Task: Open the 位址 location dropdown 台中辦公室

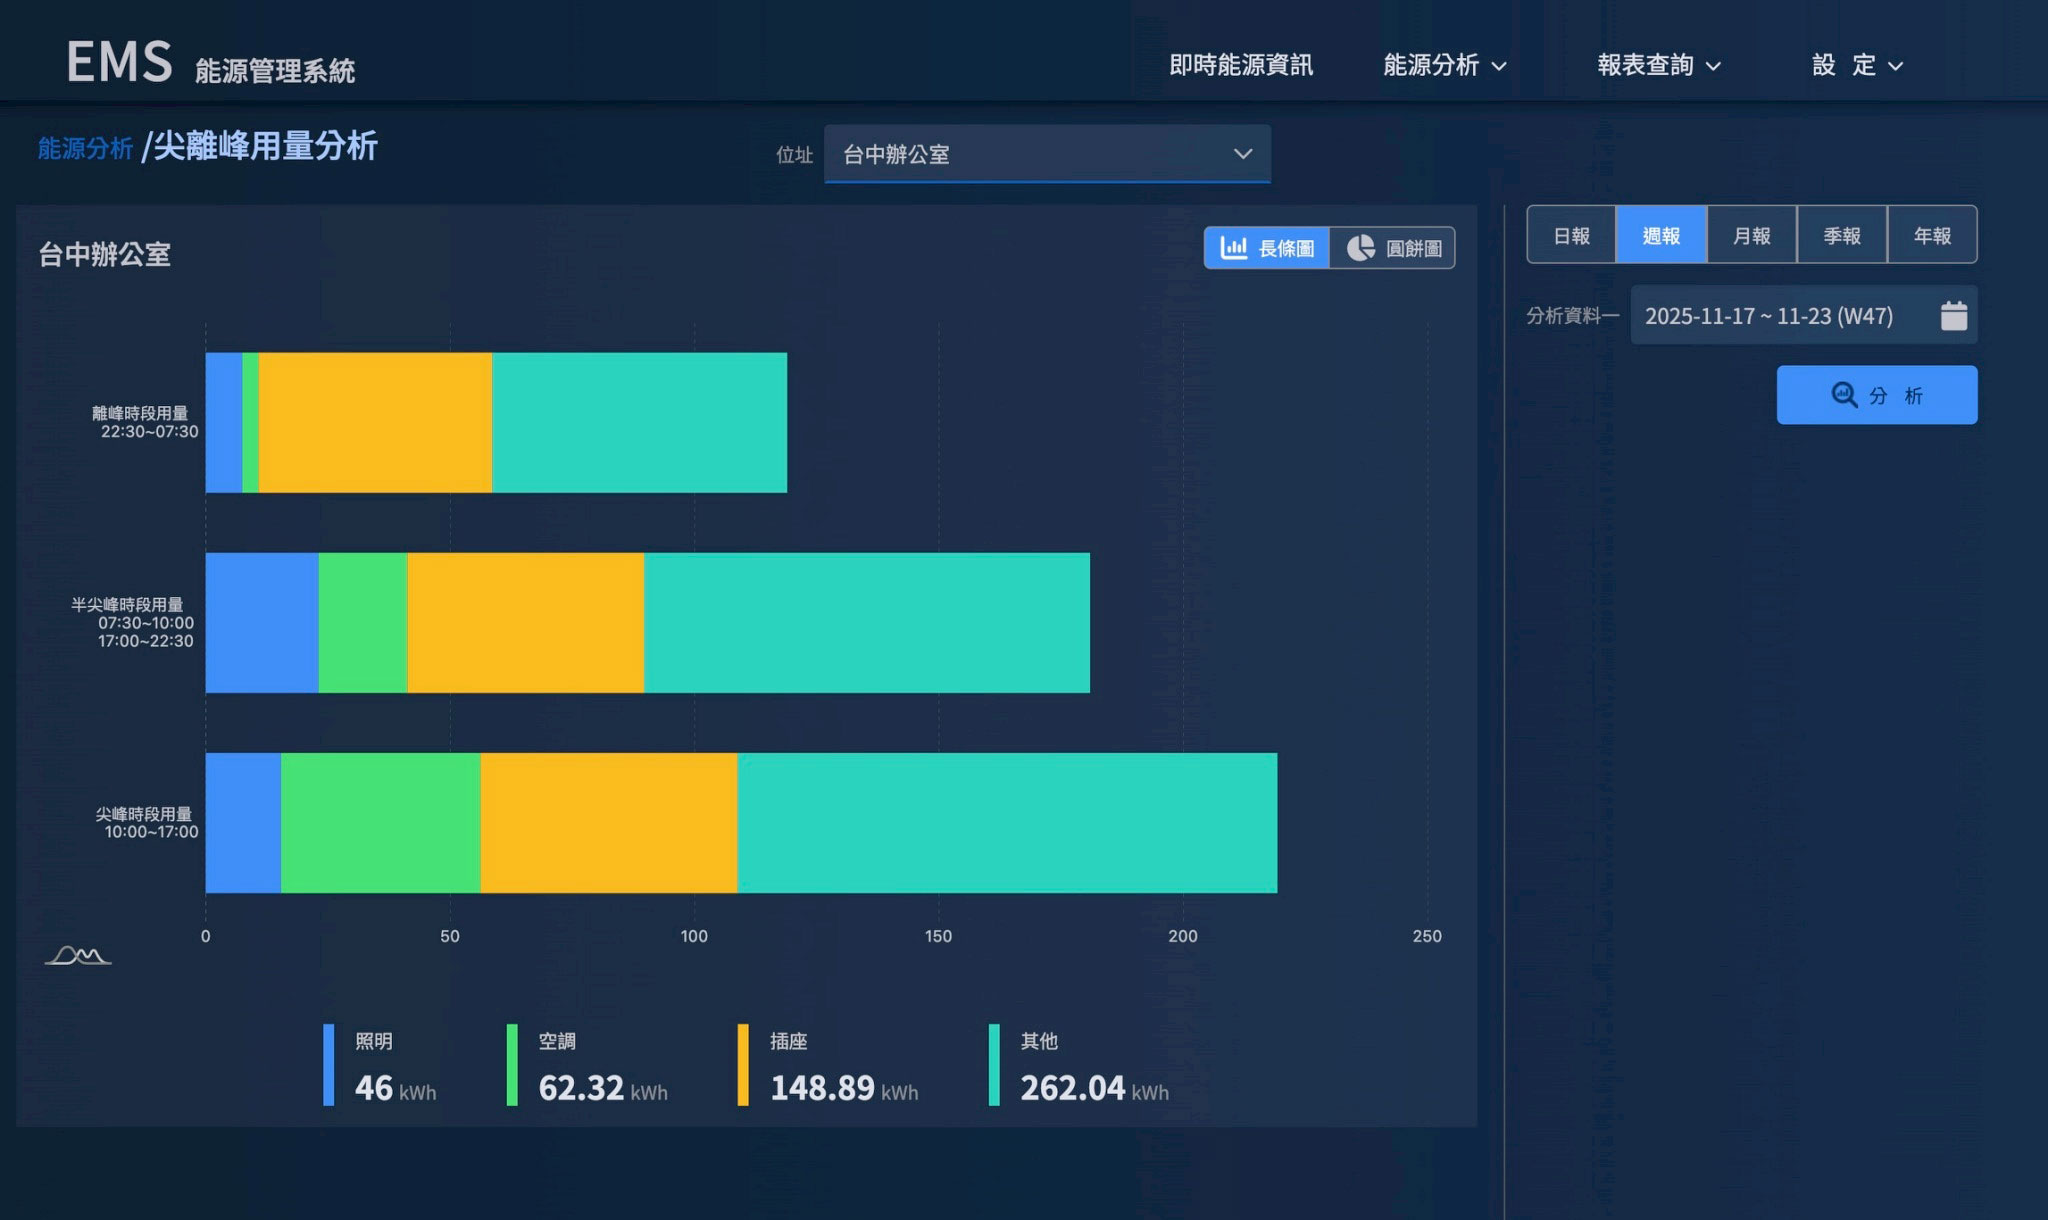Action: 1046,154
